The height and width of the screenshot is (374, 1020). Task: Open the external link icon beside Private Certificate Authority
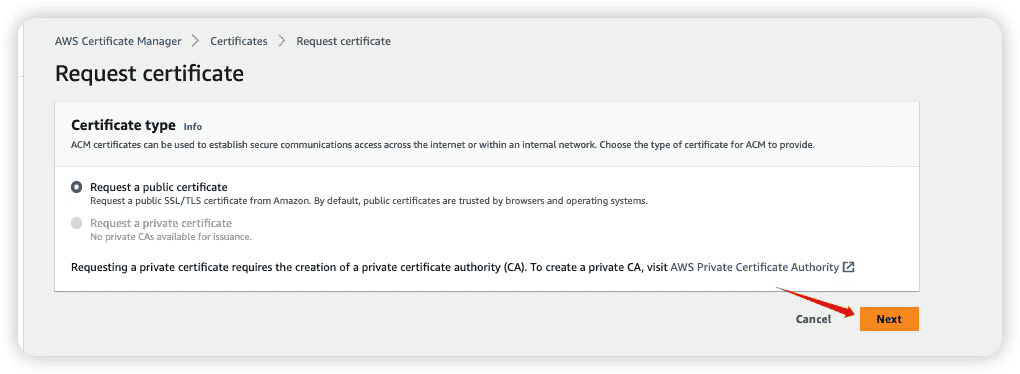tap(848, 267)
